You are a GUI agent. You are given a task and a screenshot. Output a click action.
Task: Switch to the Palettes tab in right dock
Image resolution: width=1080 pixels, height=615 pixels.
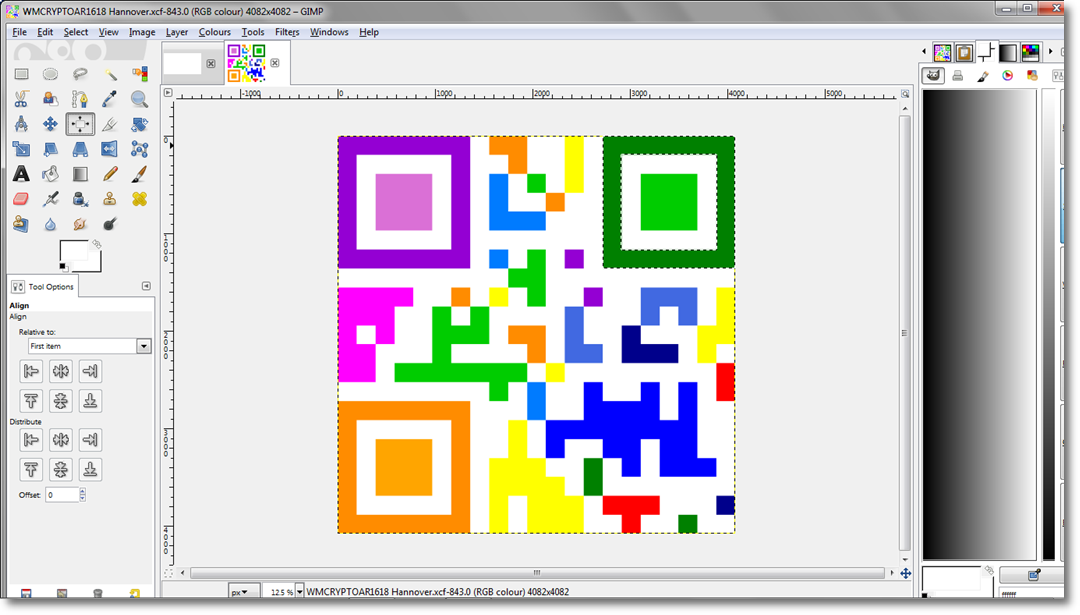(x=1030, y=52)
